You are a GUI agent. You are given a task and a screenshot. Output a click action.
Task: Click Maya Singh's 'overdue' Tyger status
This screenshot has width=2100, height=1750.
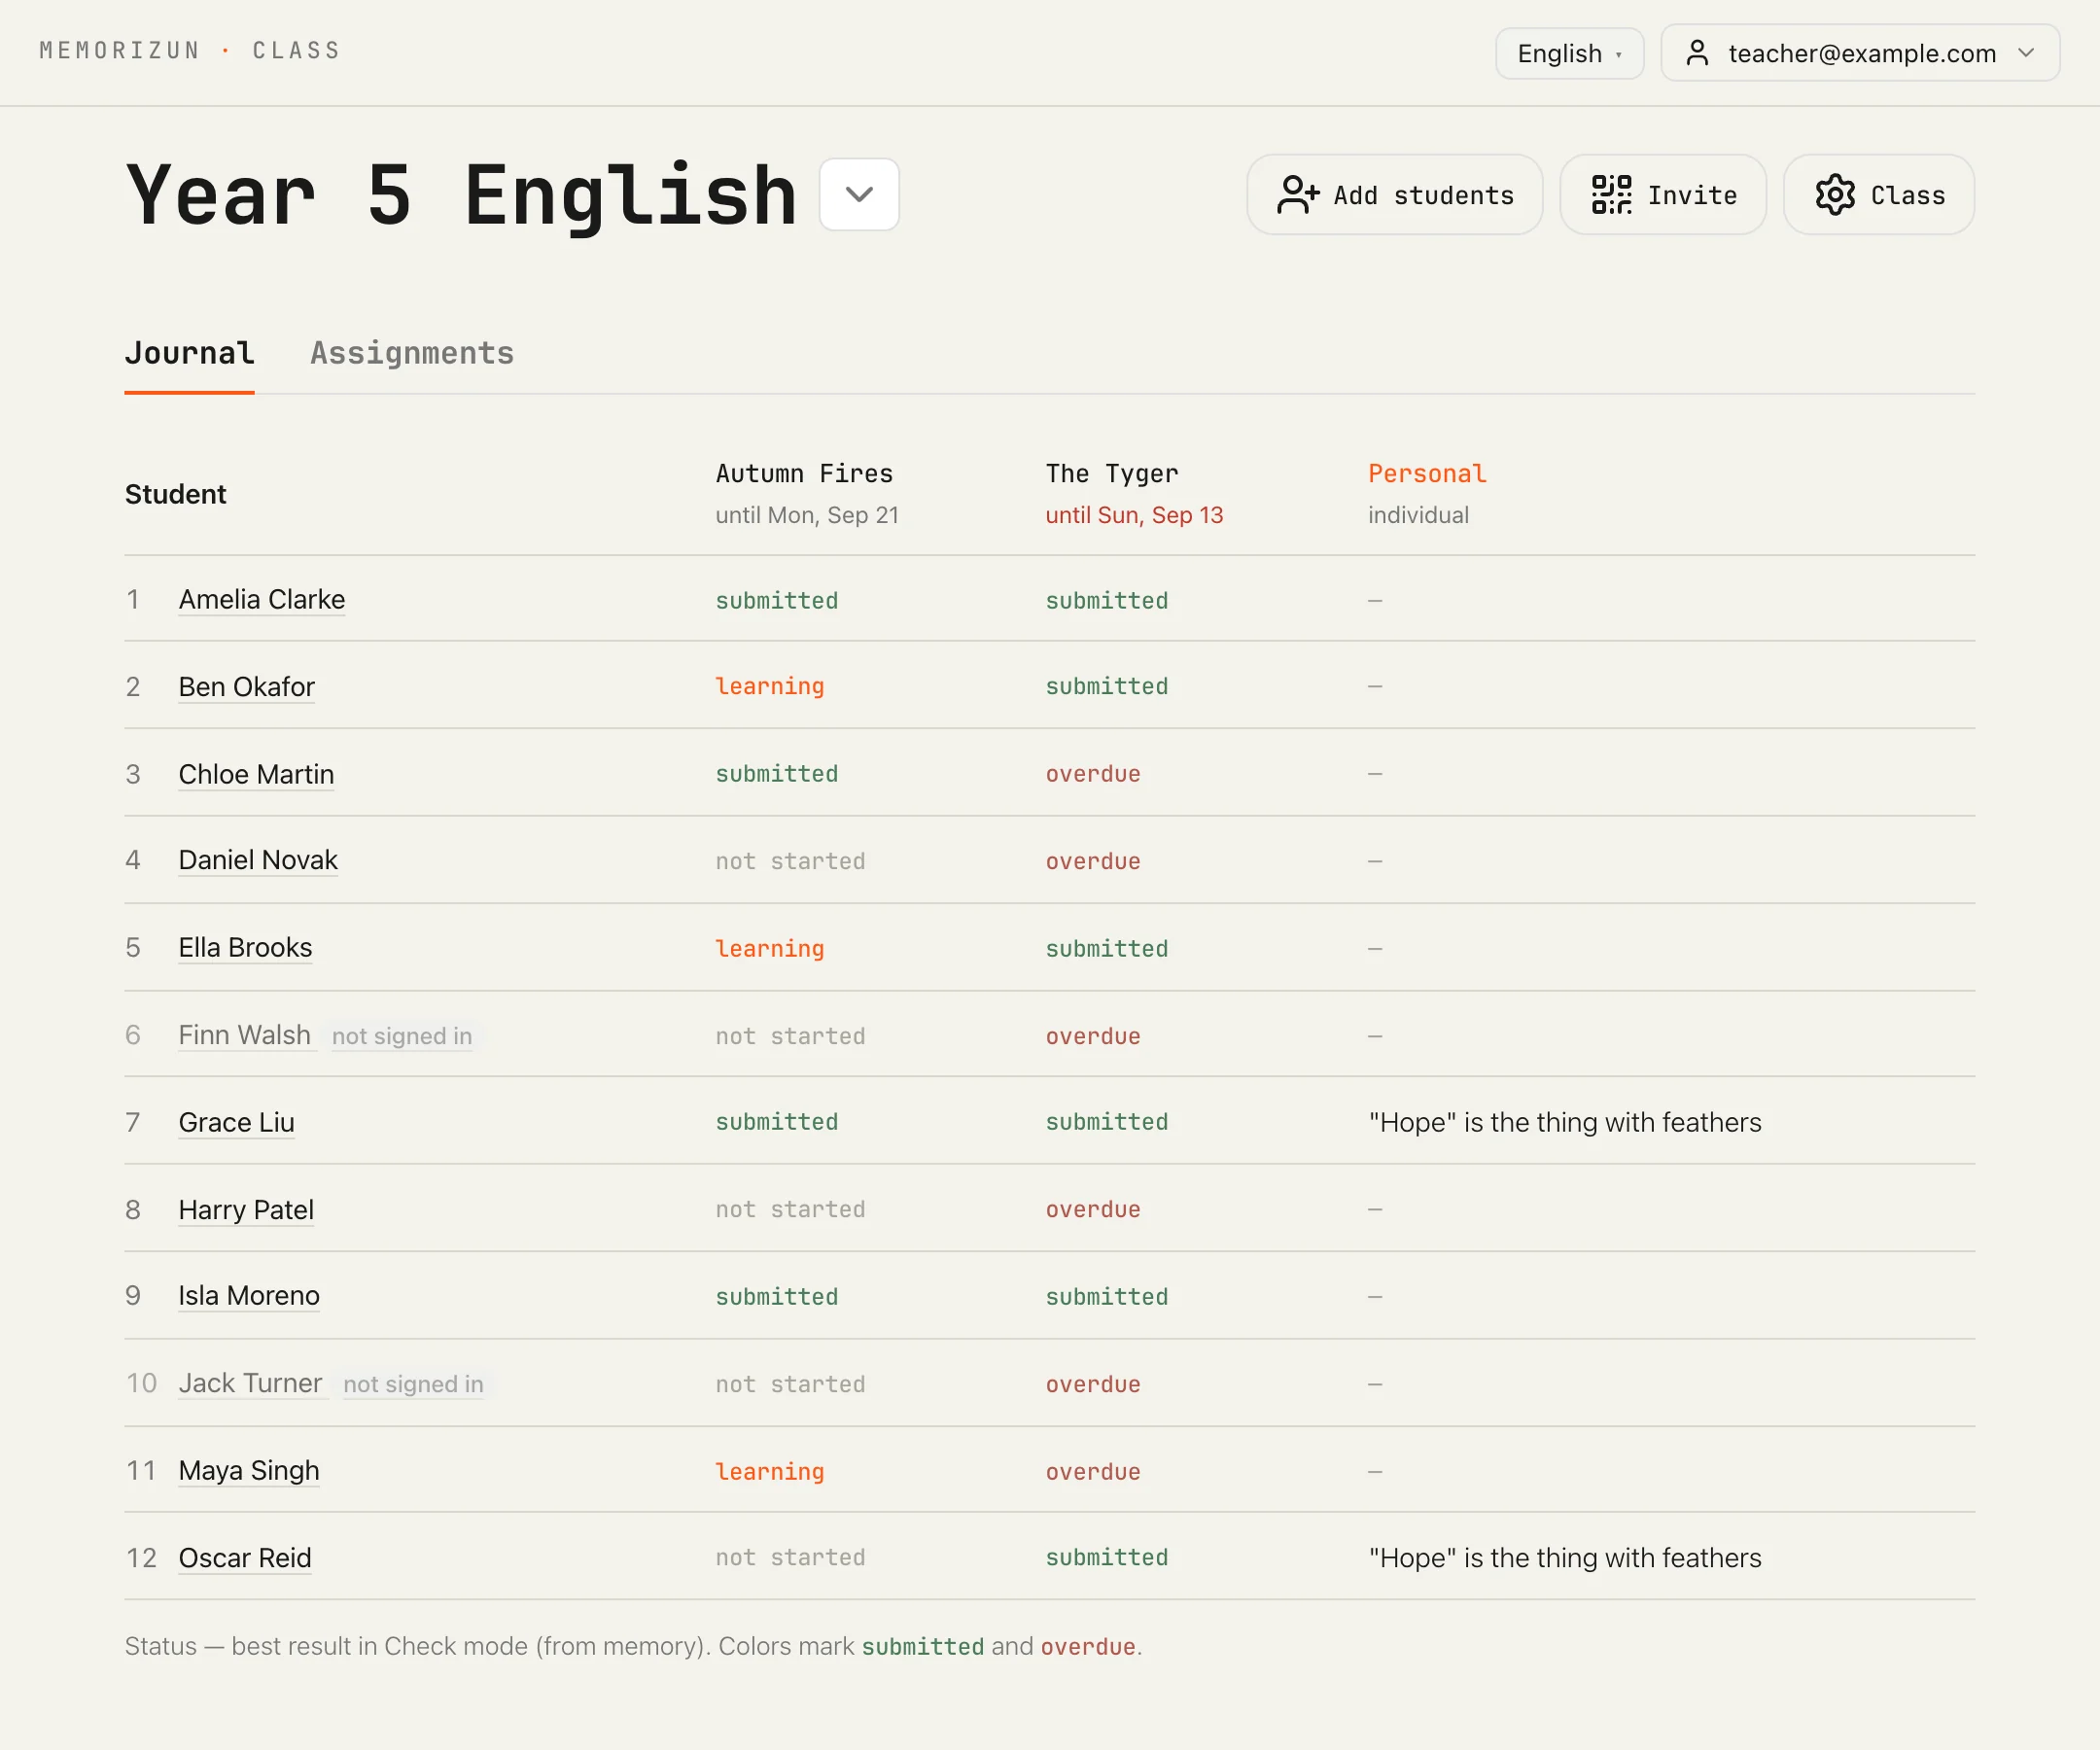point(1093,1472)
